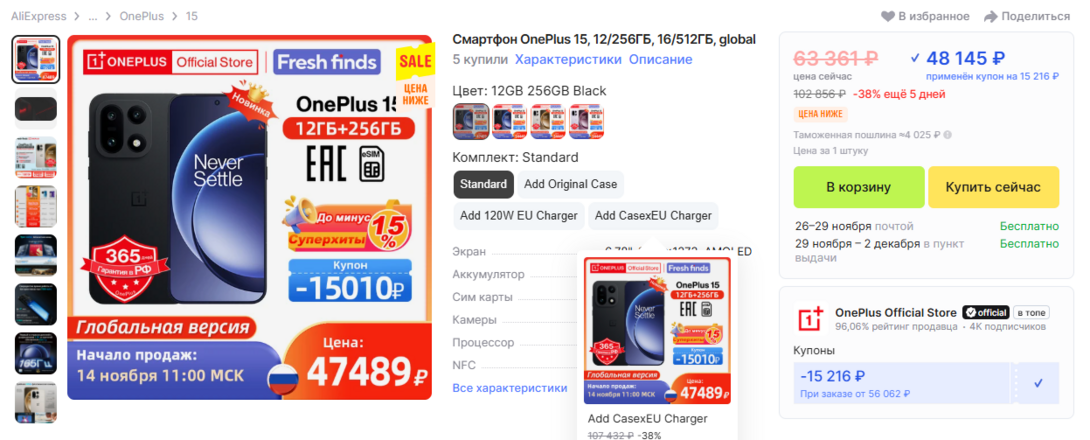Select the first 12GB 256GB Black color swatch
The image size is (1090, 440).
tap(471, 121)
